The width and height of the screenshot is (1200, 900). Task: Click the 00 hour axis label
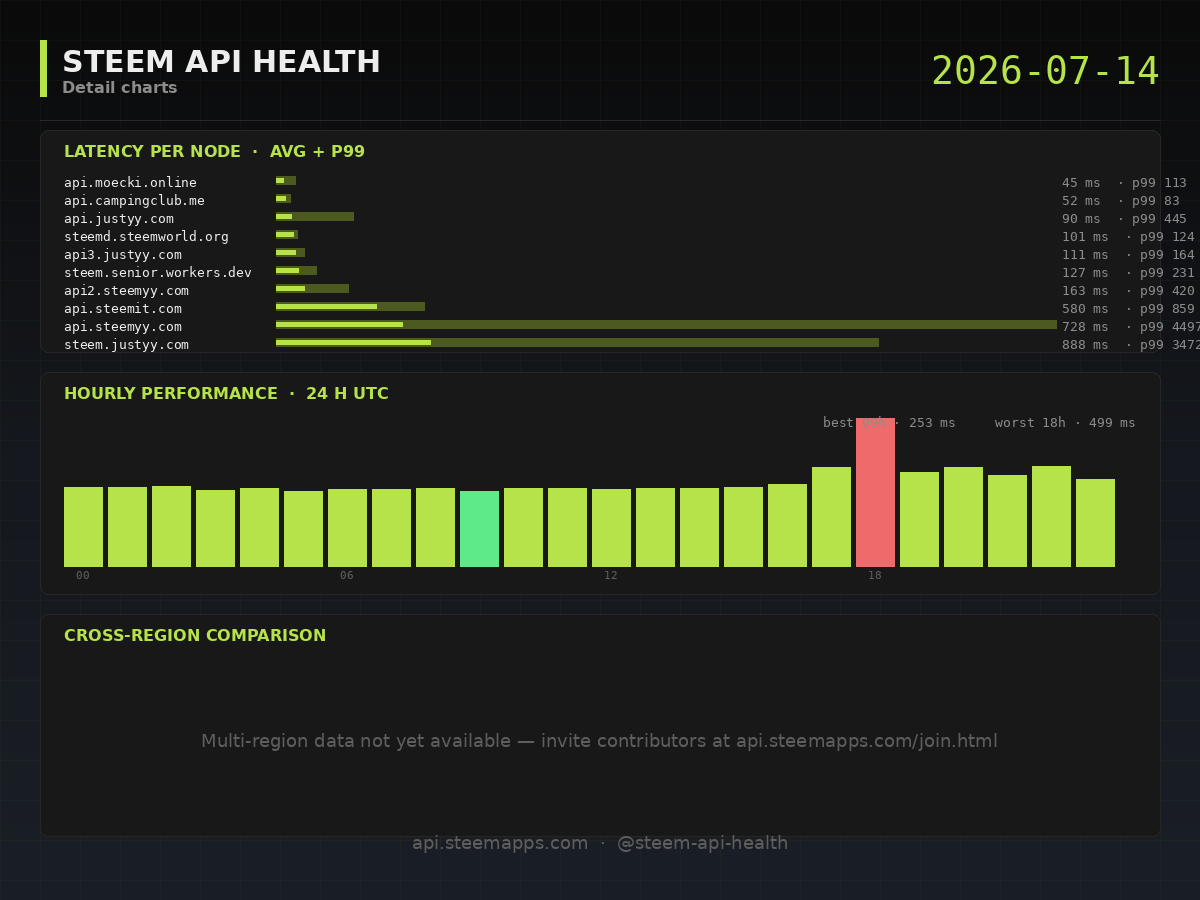tap(83, 576)
